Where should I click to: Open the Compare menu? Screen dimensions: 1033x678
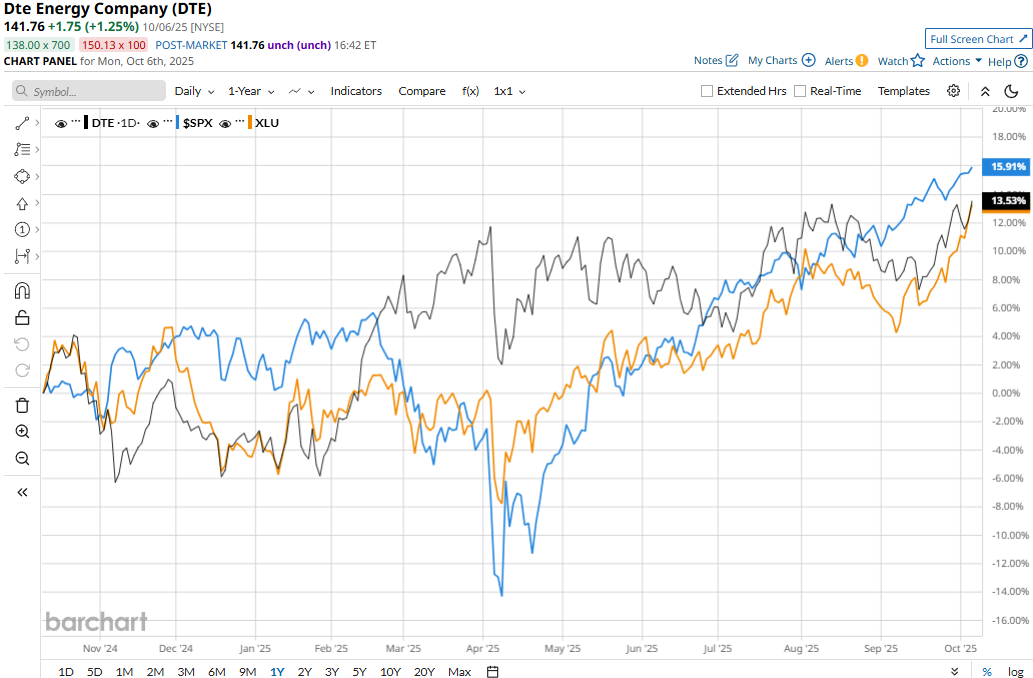tap(422, 91)
